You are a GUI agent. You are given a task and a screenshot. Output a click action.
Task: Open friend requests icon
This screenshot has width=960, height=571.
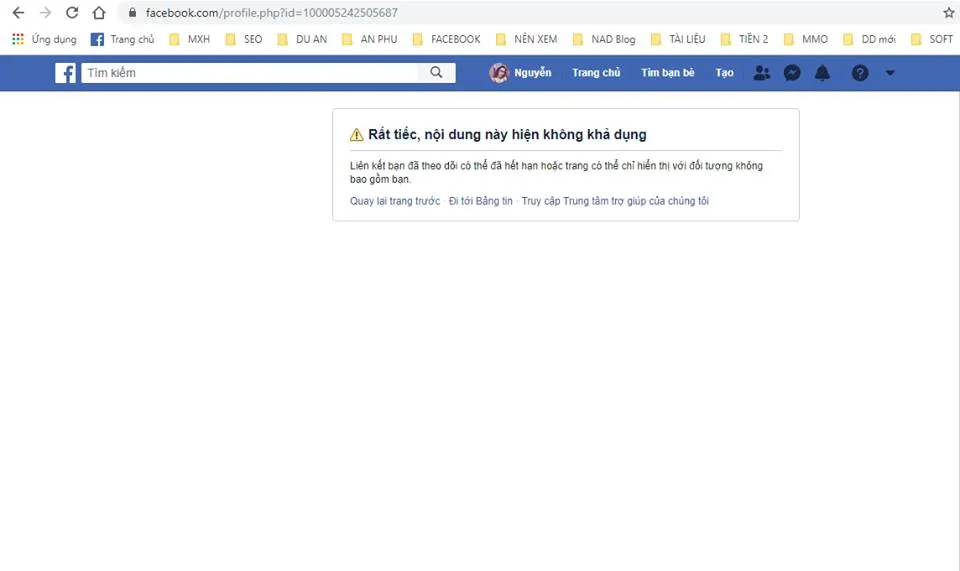coord(762,73)
